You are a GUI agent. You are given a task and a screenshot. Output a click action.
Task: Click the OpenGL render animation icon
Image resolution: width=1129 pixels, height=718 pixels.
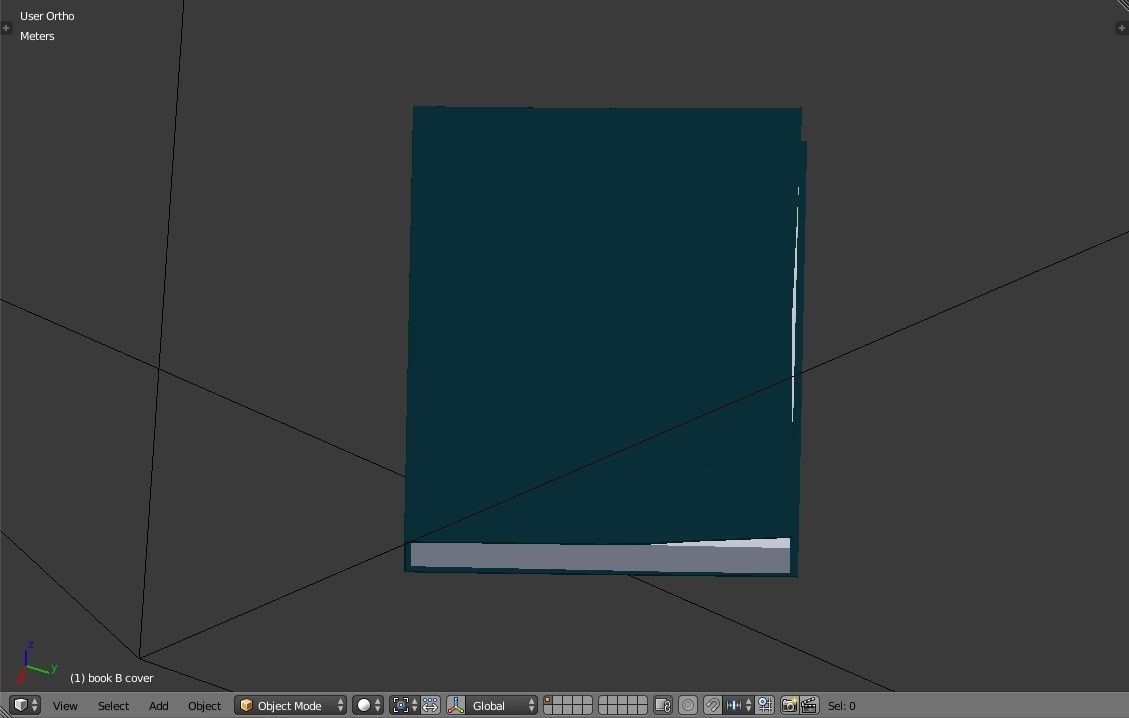(x=809, y=705)
